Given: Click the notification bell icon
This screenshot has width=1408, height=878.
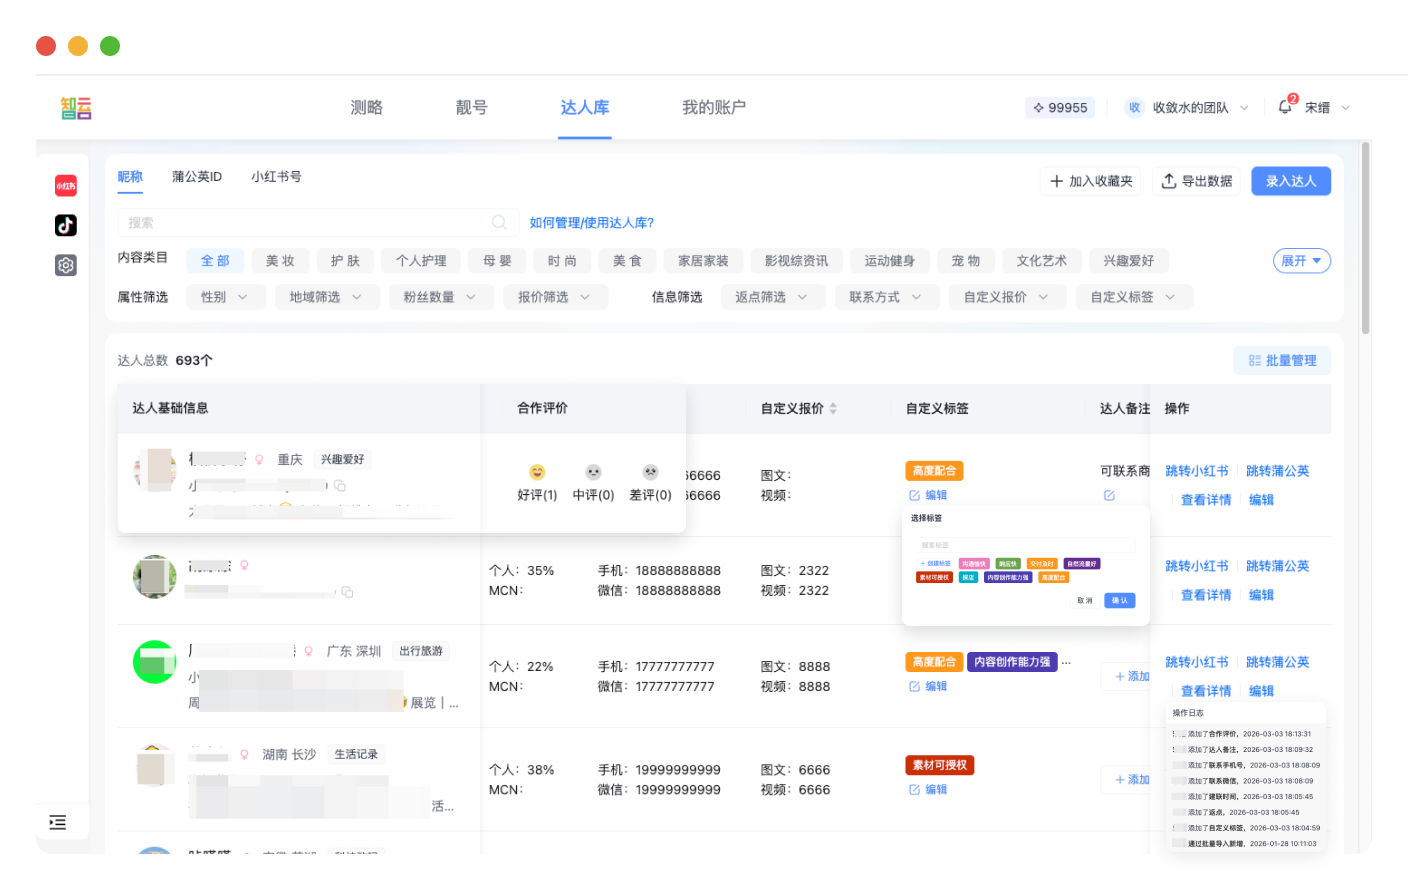Looking at the screenshot, I should point(1285,107).
